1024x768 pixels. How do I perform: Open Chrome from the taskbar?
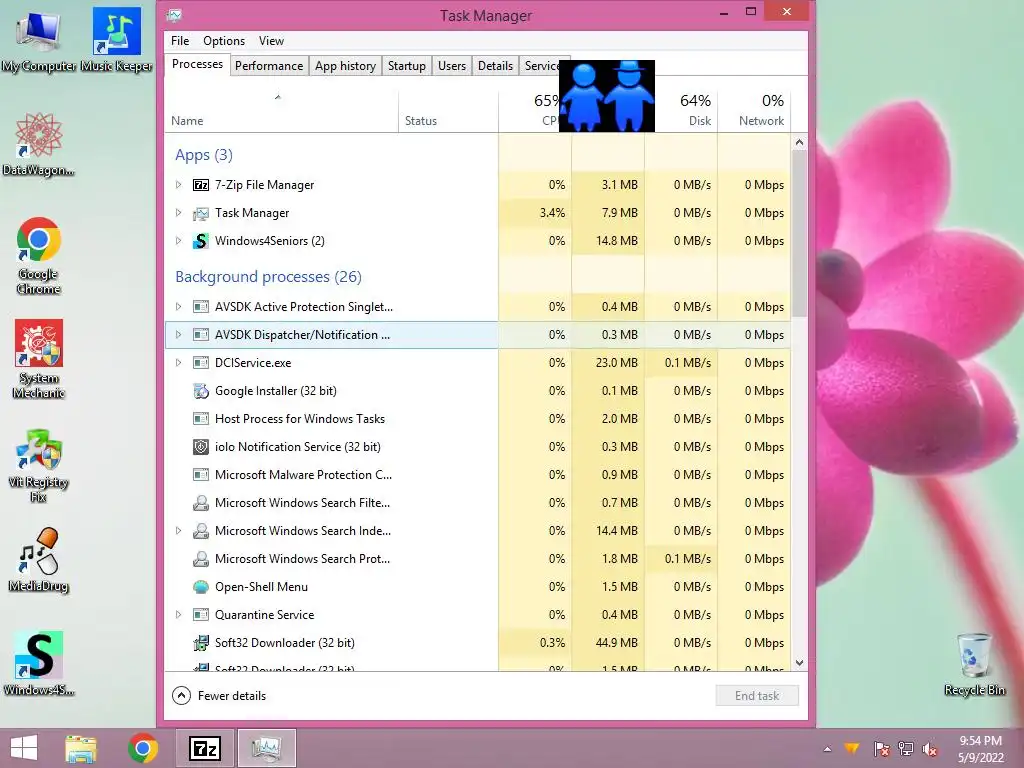point(143,748)
